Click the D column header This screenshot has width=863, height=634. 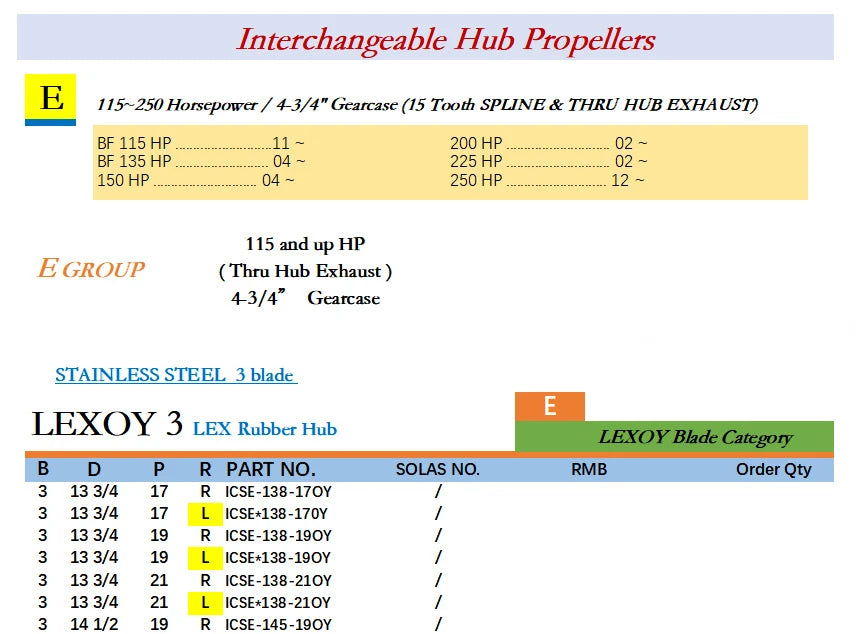[94, 469]
